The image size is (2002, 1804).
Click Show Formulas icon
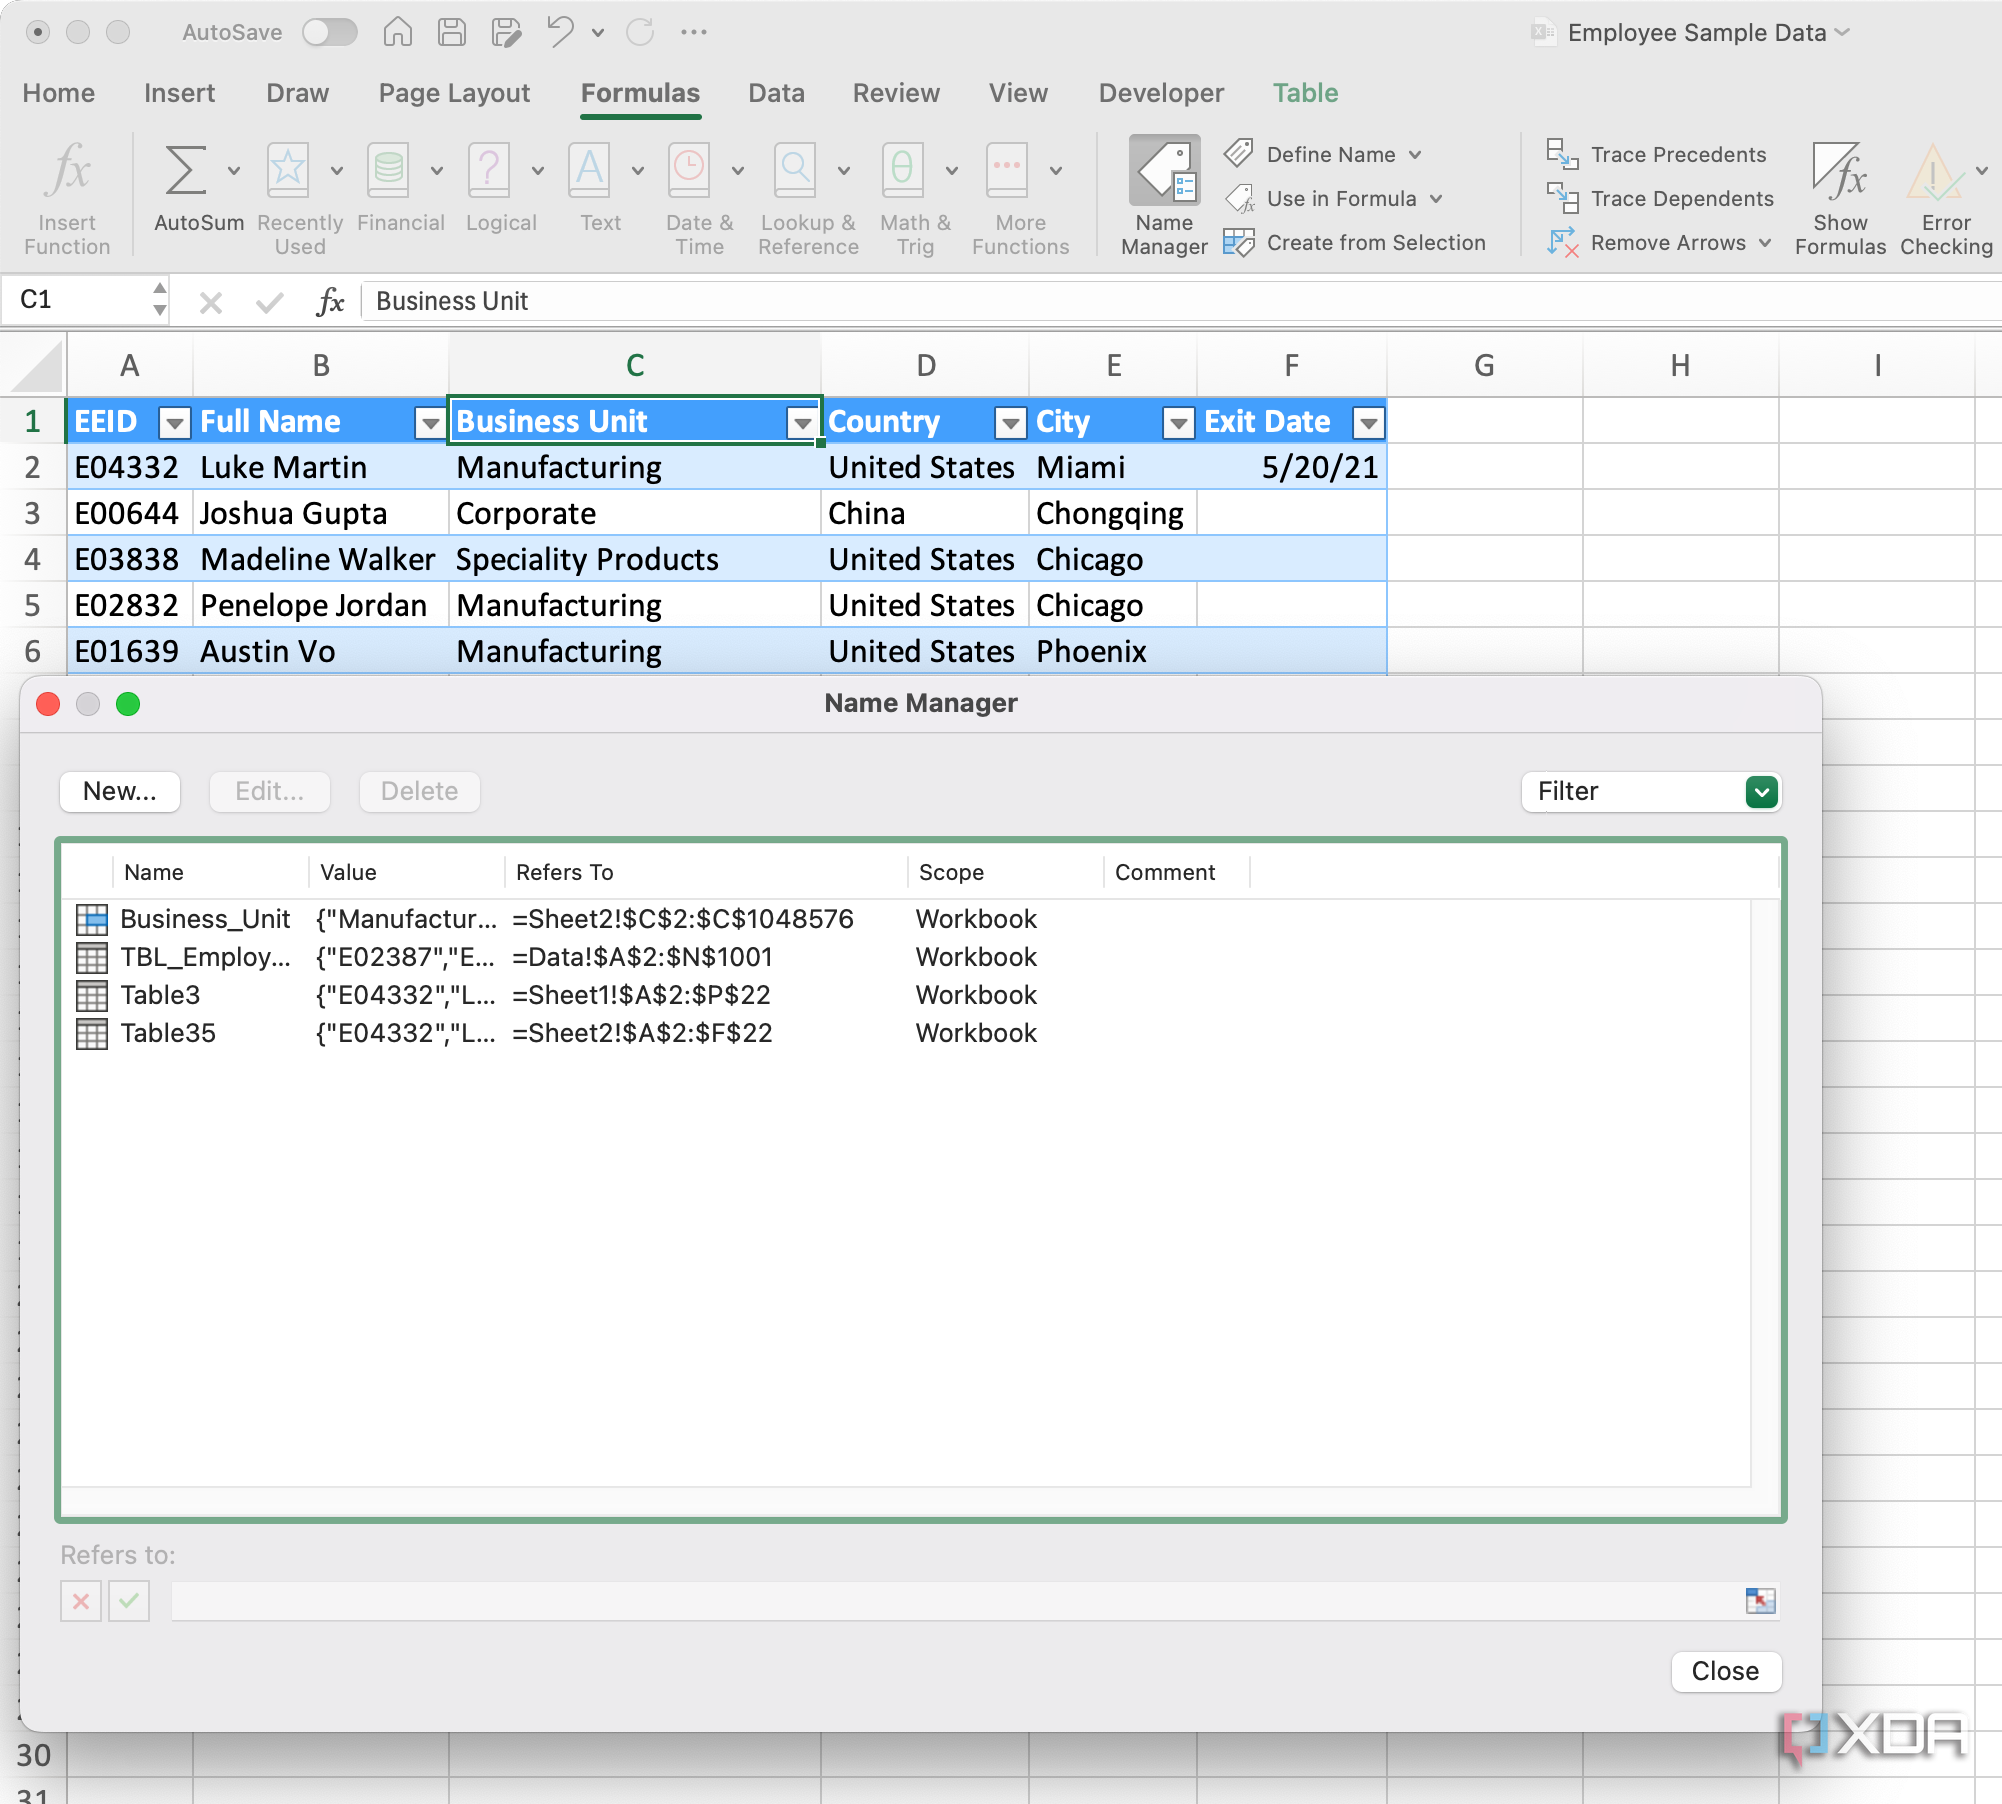coord(1840,172)
